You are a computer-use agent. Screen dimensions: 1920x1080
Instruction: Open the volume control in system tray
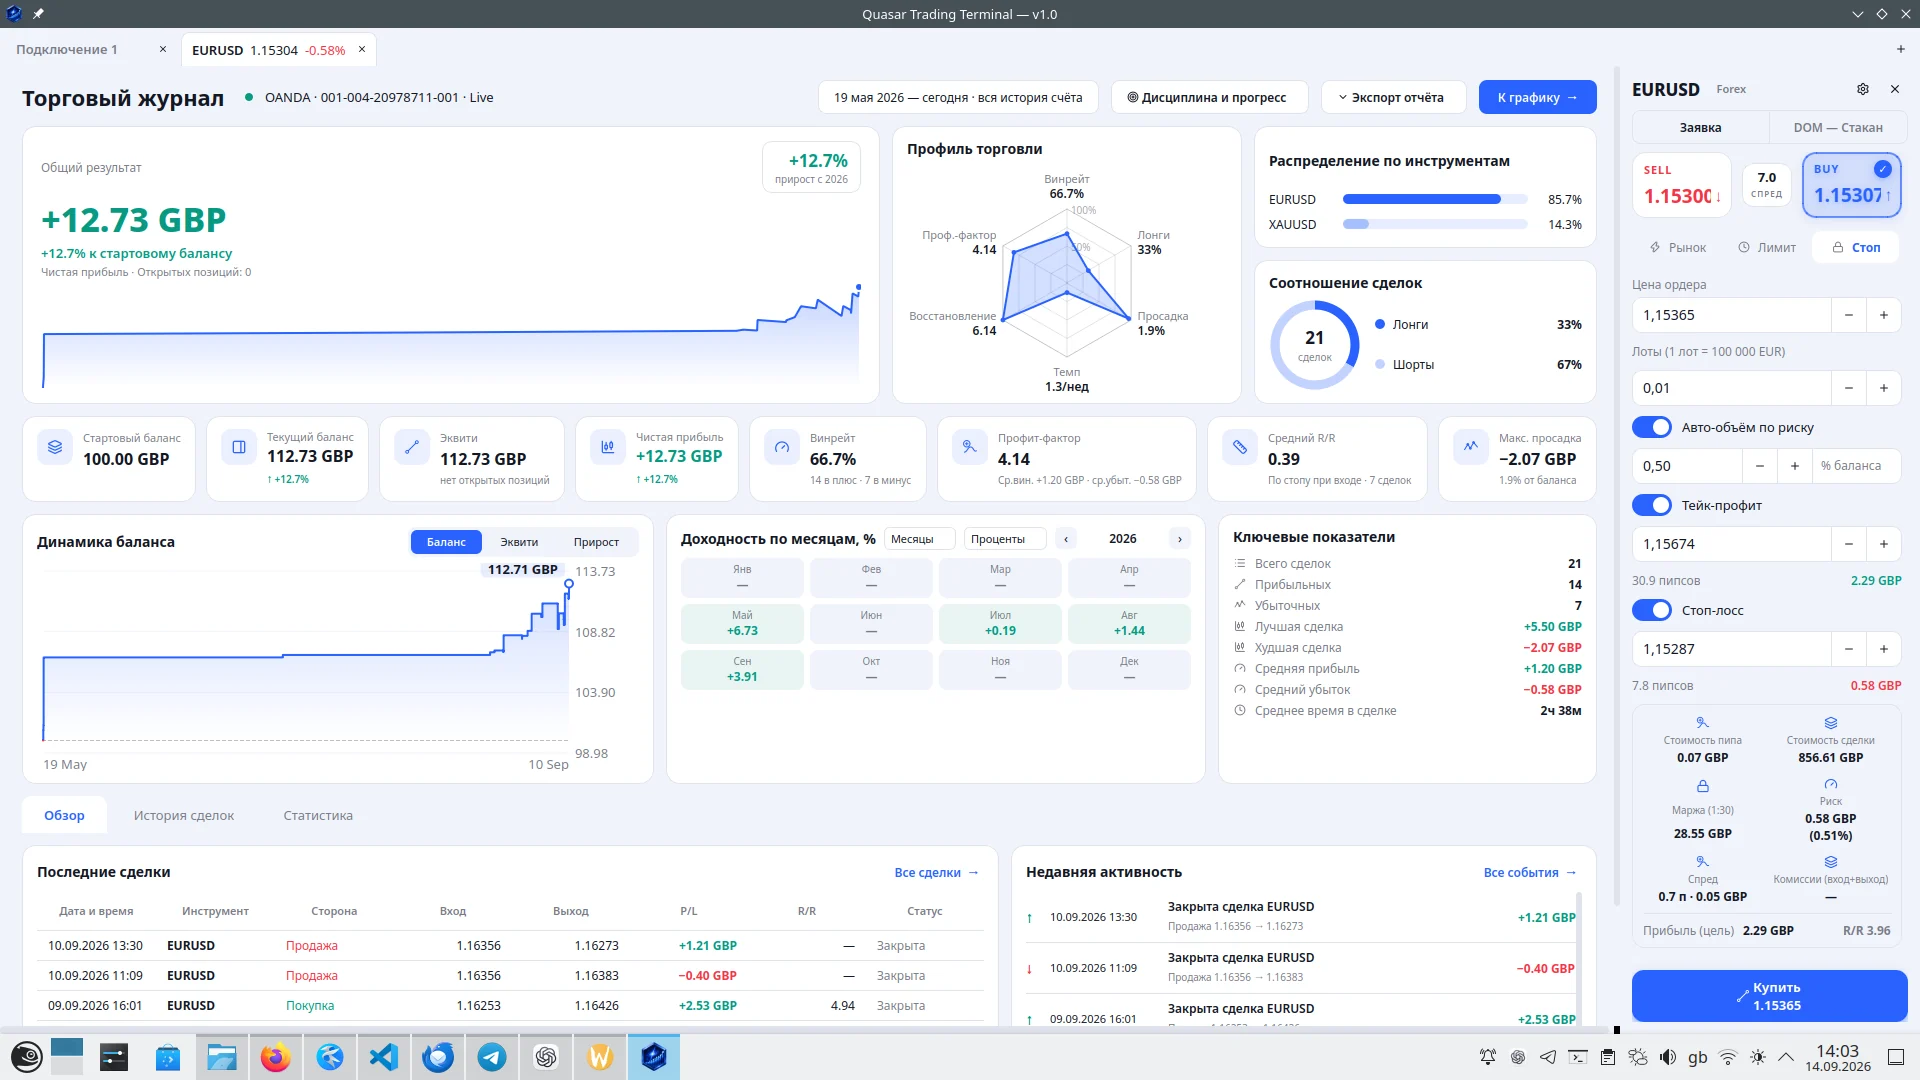tap(1667, 1057)
